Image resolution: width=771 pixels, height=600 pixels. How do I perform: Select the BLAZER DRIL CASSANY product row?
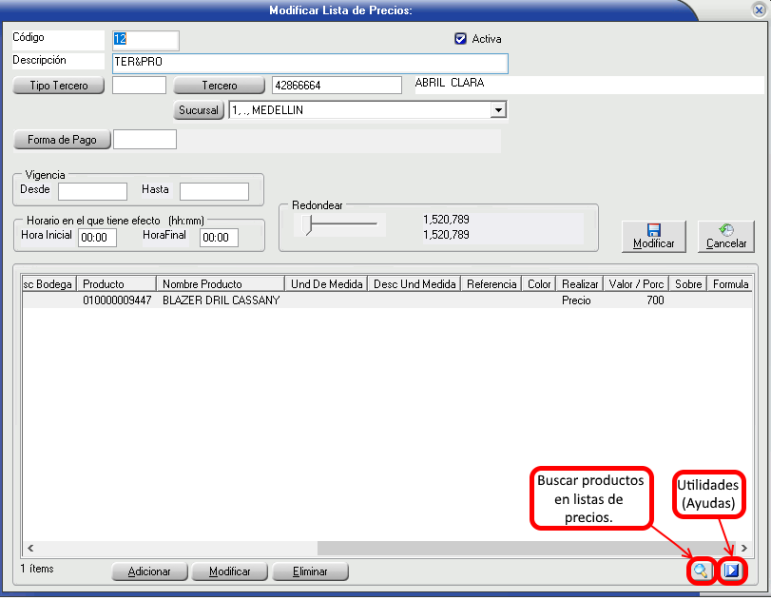point(220,300)
